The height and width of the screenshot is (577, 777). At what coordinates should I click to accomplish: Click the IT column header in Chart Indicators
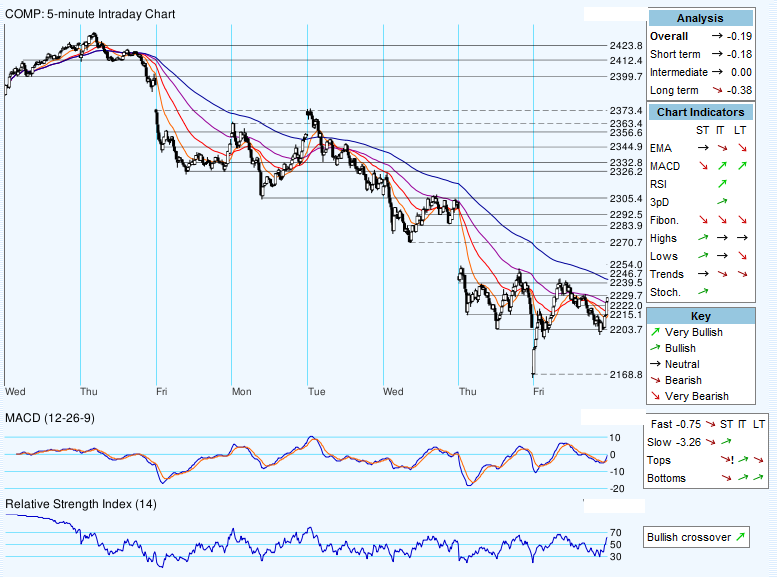tap(720, 130)
